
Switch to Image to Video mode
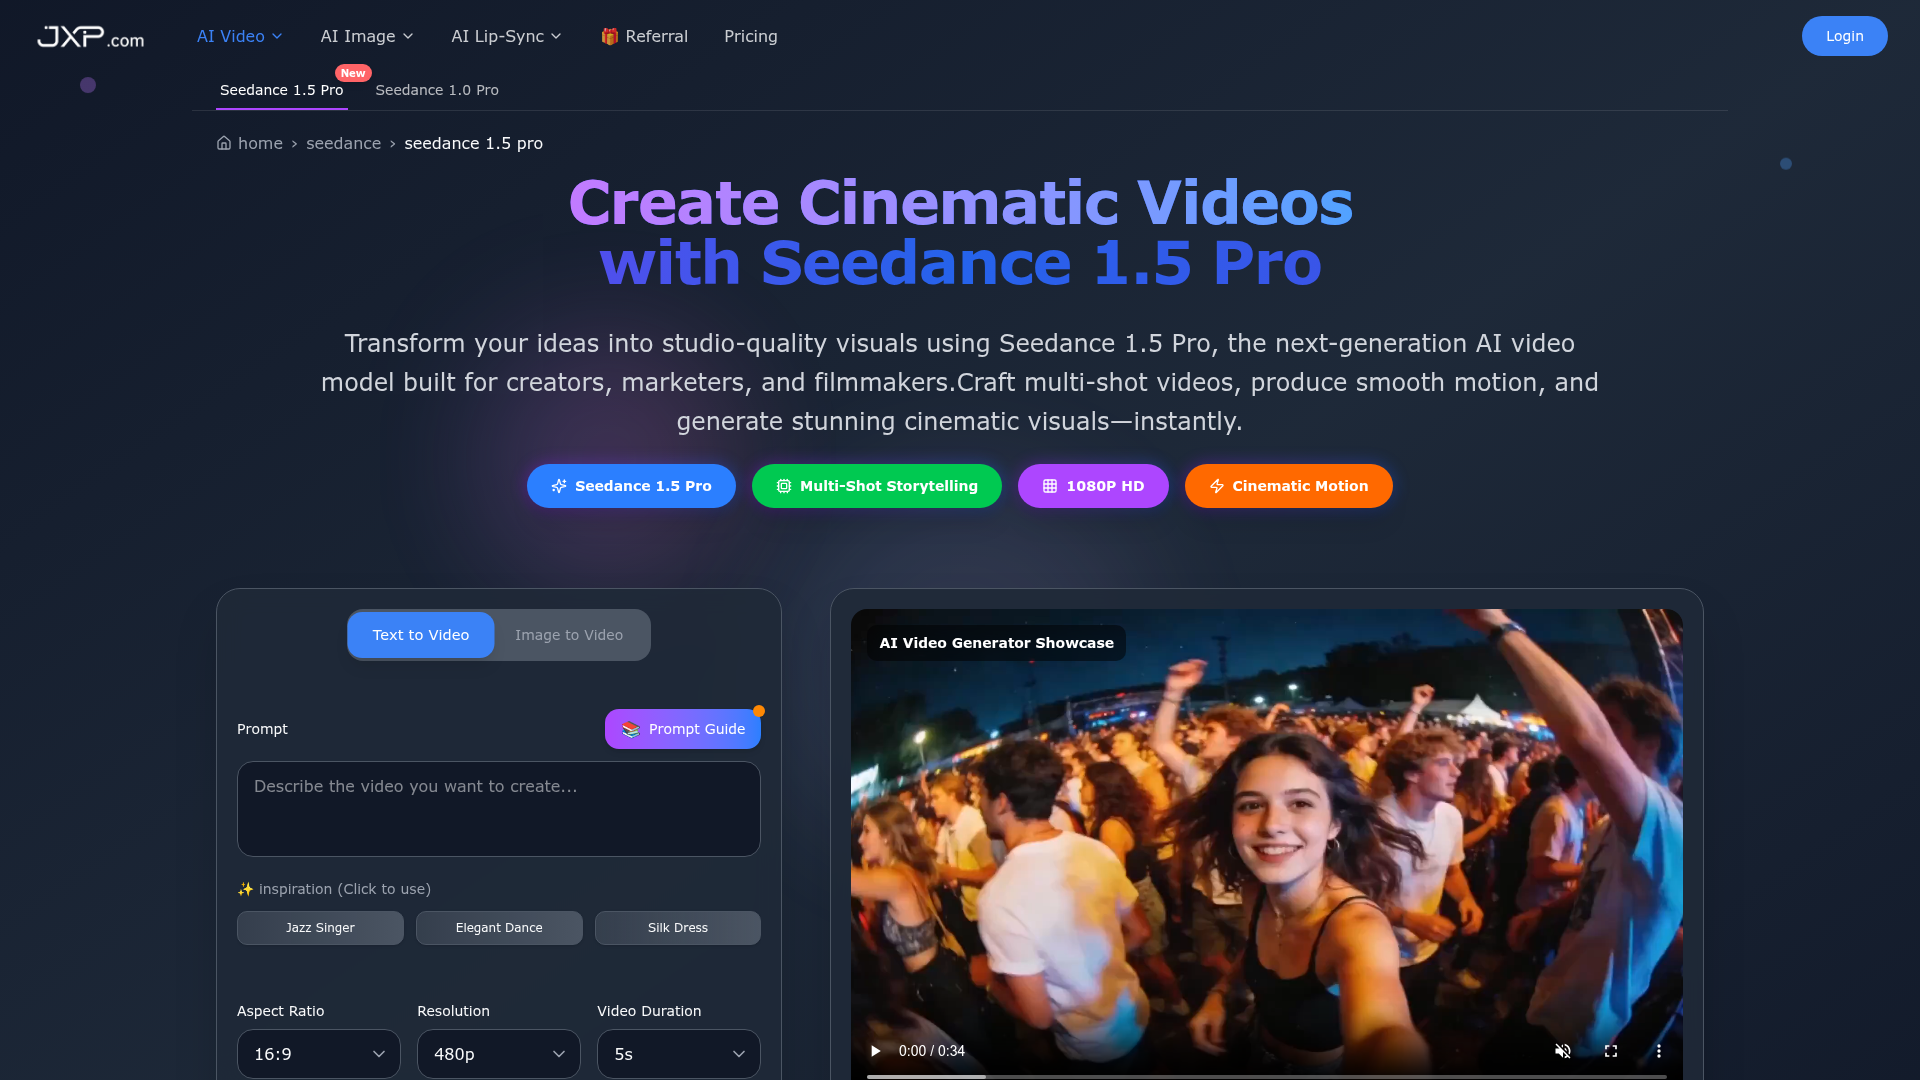[x=569, y=635]
